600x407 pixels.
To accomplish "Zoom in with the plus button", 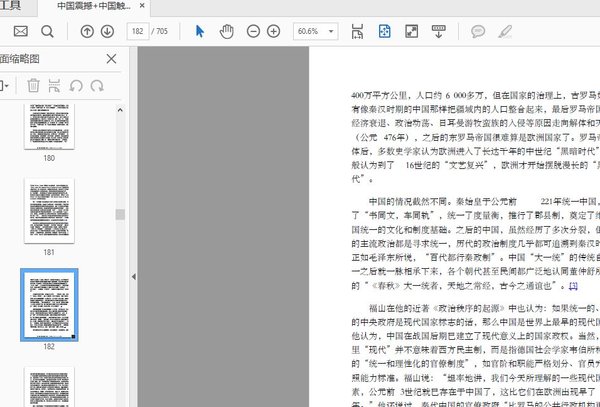I will coord(273,31).
